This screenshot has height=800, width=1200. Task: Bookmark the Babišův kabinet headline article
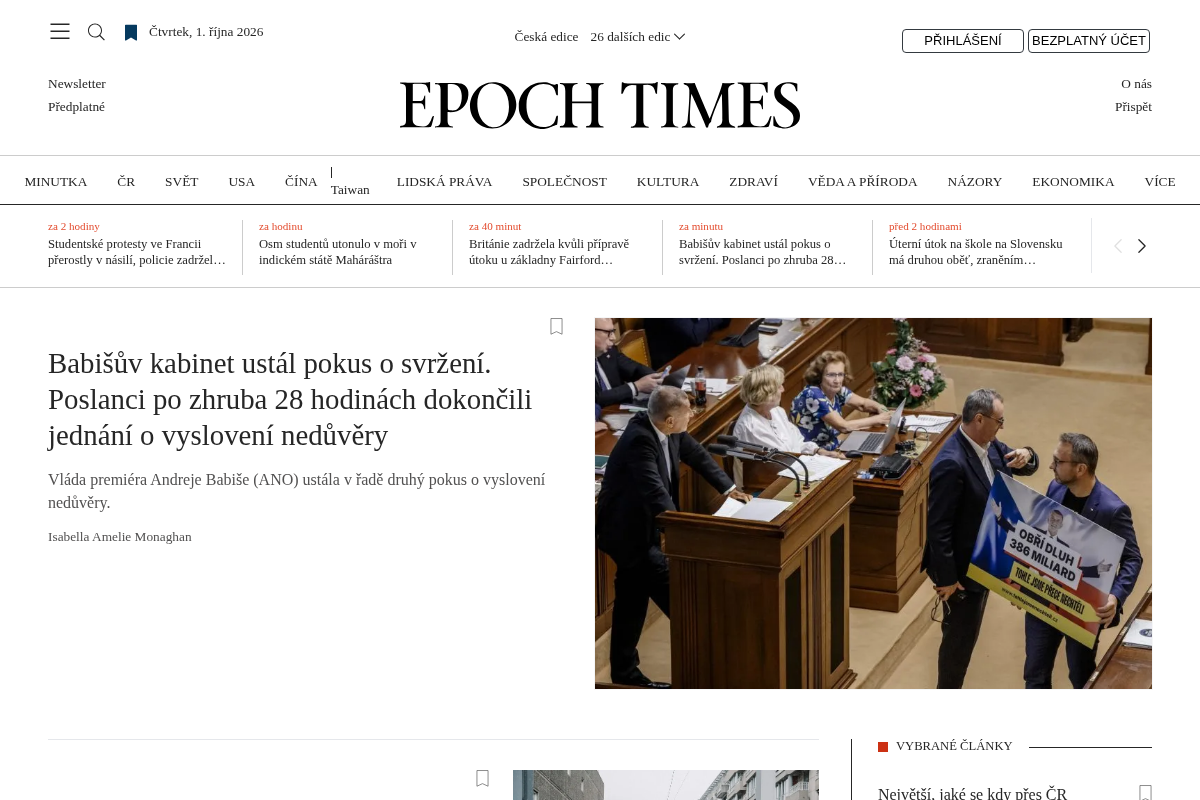(x=557, y=326)
